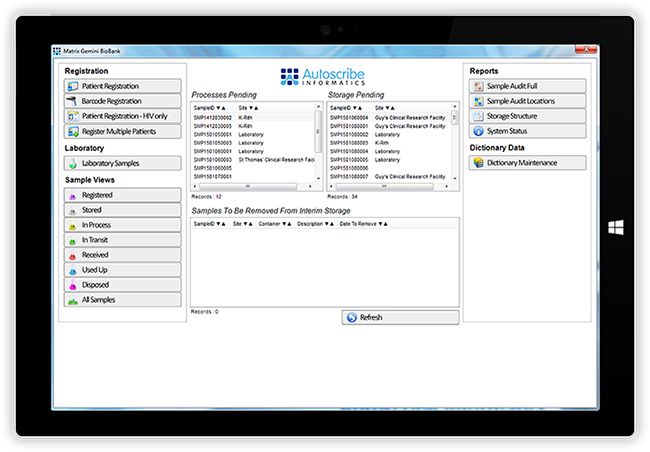Screen dimensions: 650x452
Task: Click Records : 34 count label
Action: [x=342, y=197]
